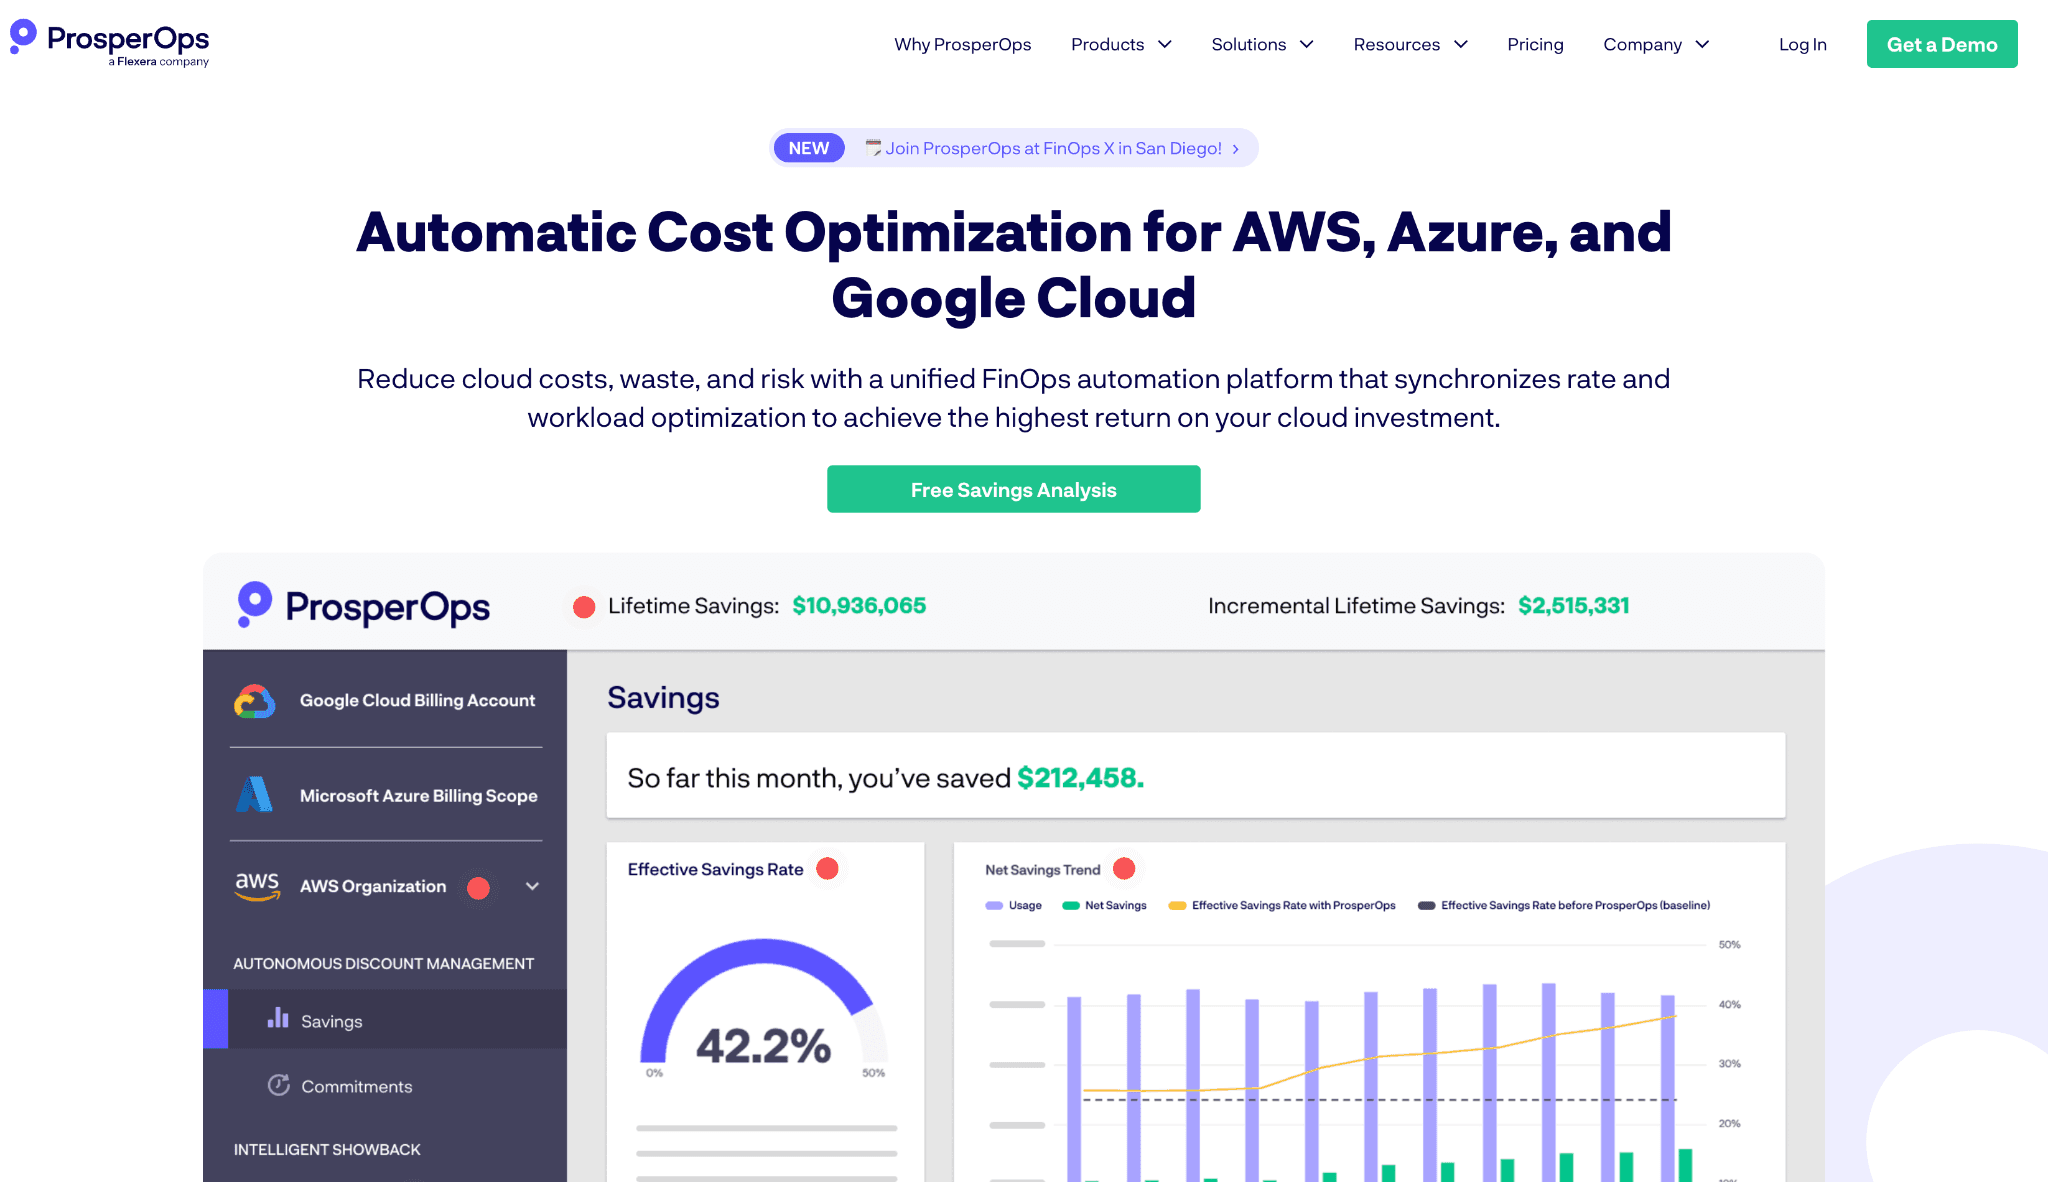Viewport: 2048px width, 1182px height.
Task: Click the dark baseline legend swatch
Action: pyautogui.click(x=1427, y=906)
